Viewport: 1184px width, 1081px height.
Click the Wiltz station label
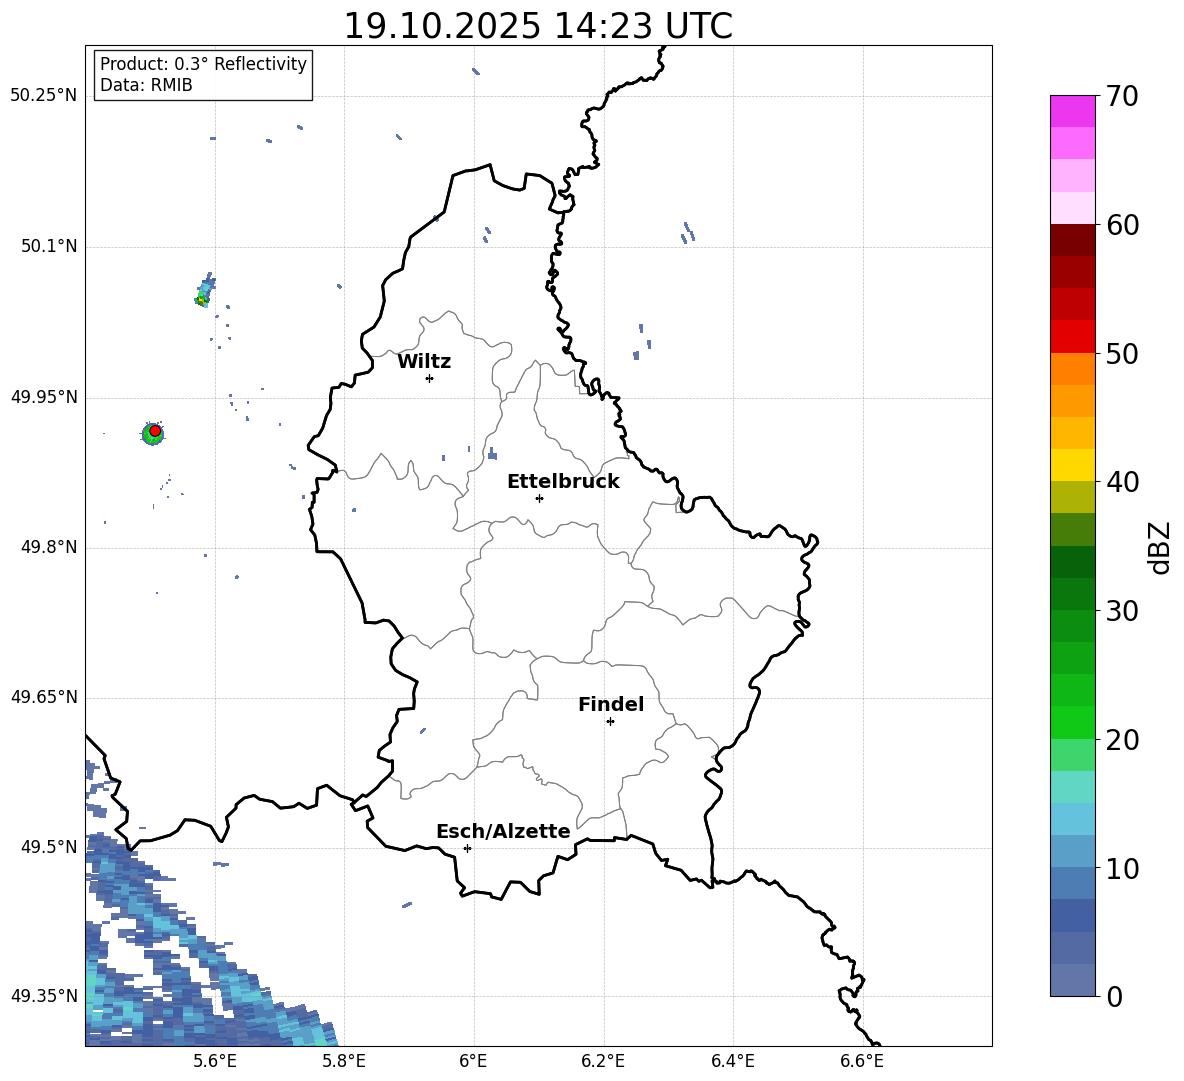point(424,362)
